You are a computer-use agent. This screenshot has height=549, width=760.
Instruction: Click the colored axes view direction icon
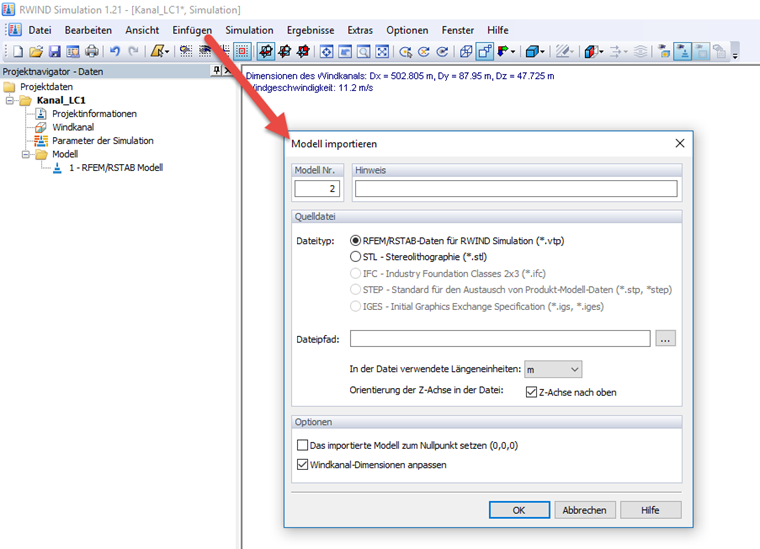503,51
